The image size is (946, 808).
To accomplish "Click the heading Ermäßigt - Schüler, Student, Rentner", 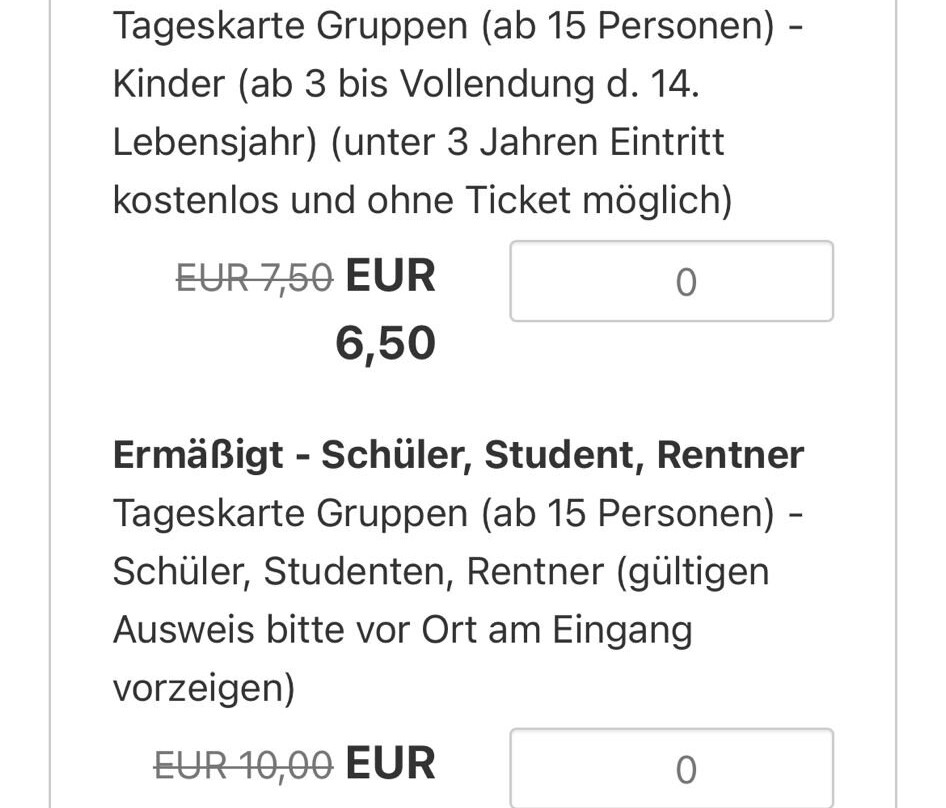I will [x=458, y=455].
